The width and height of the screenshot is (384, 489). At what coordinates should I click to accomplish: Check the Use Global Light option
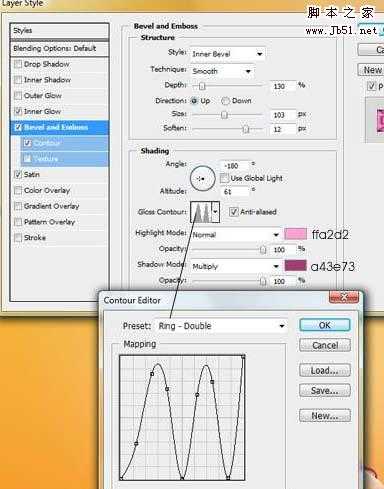tap(224, 178)
